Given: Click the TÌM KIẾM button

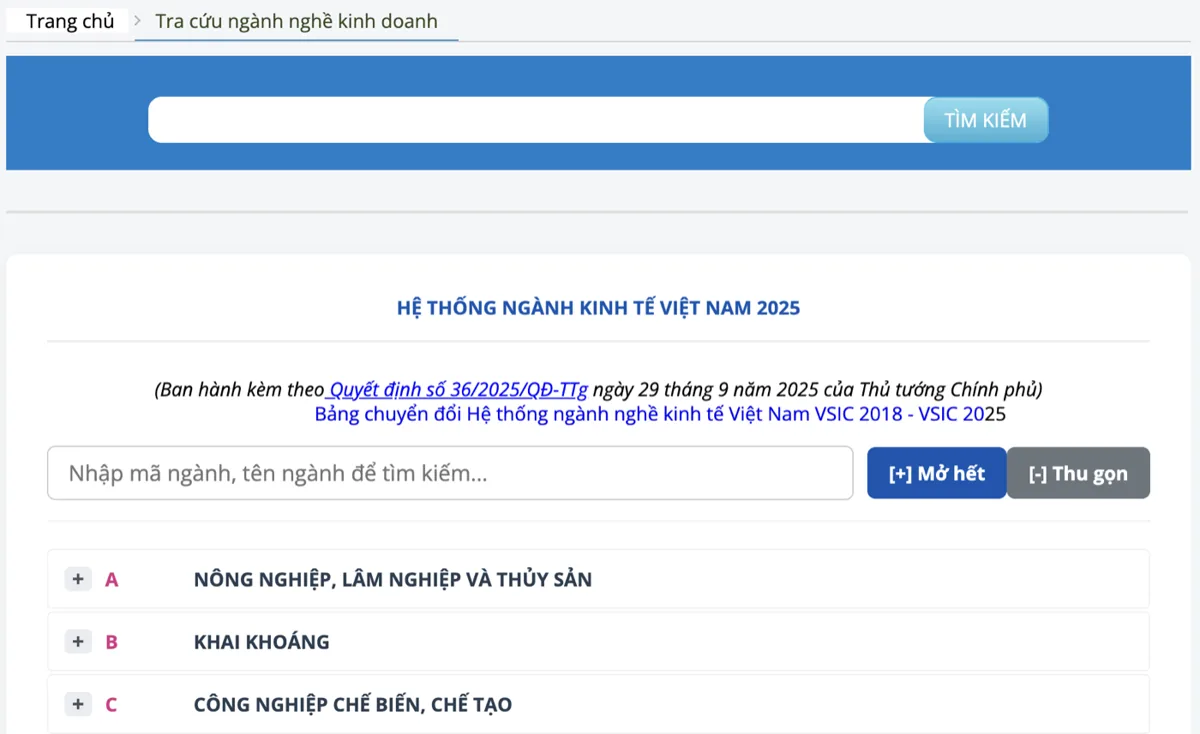Looking at the screenshot, I should [985, 120].
